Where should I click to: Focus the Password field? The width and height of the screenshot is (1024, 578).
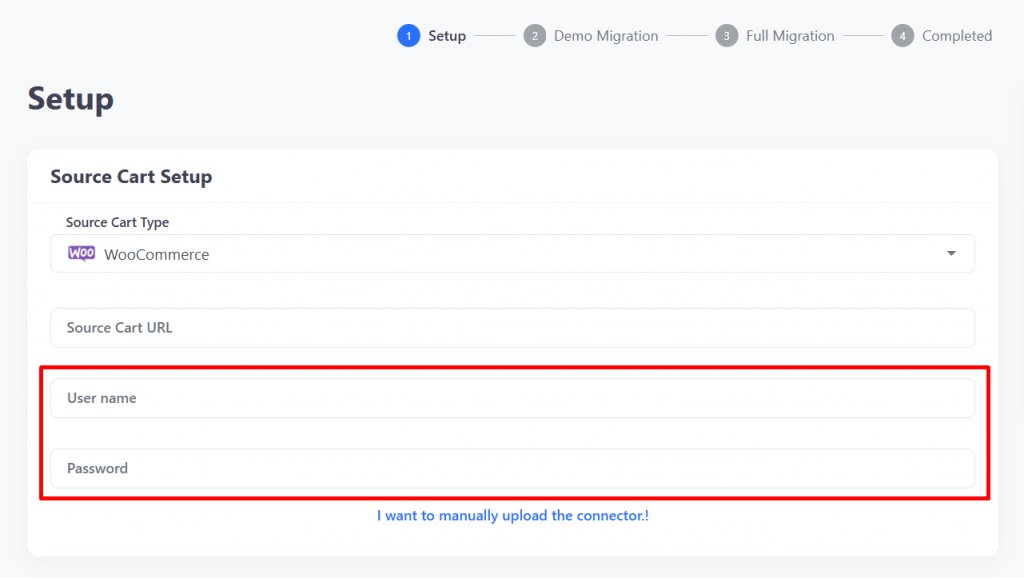point(513,468)
